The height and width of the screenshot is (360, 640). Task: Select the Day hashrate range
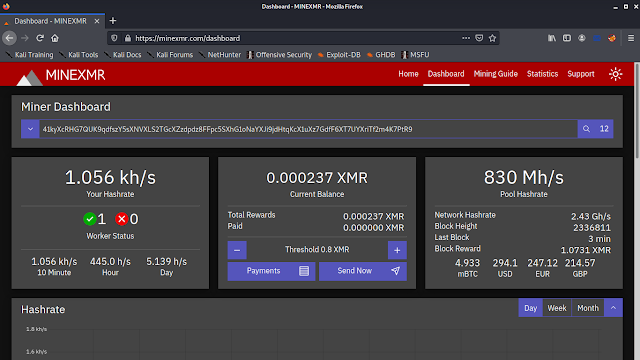(530, 308)
